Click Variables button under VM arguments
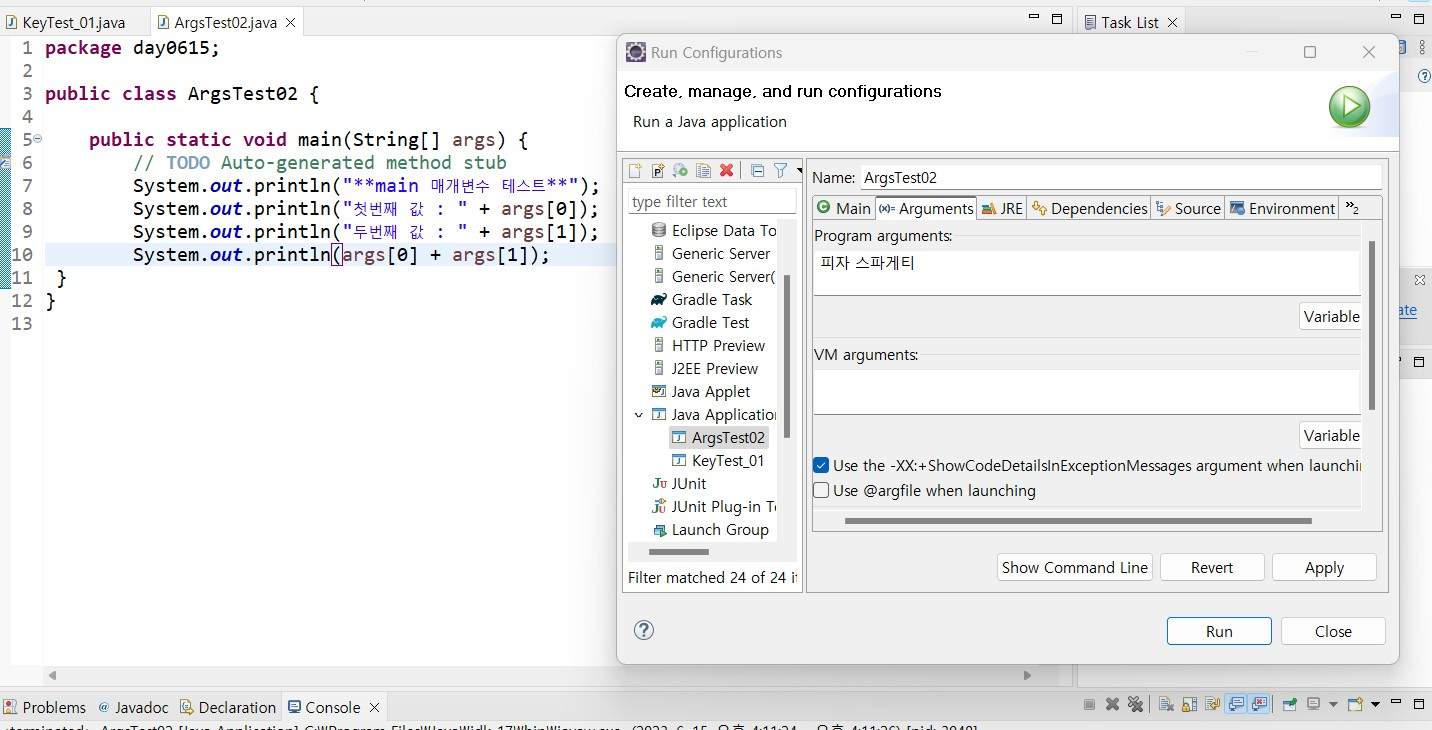 coord(1330,435)
